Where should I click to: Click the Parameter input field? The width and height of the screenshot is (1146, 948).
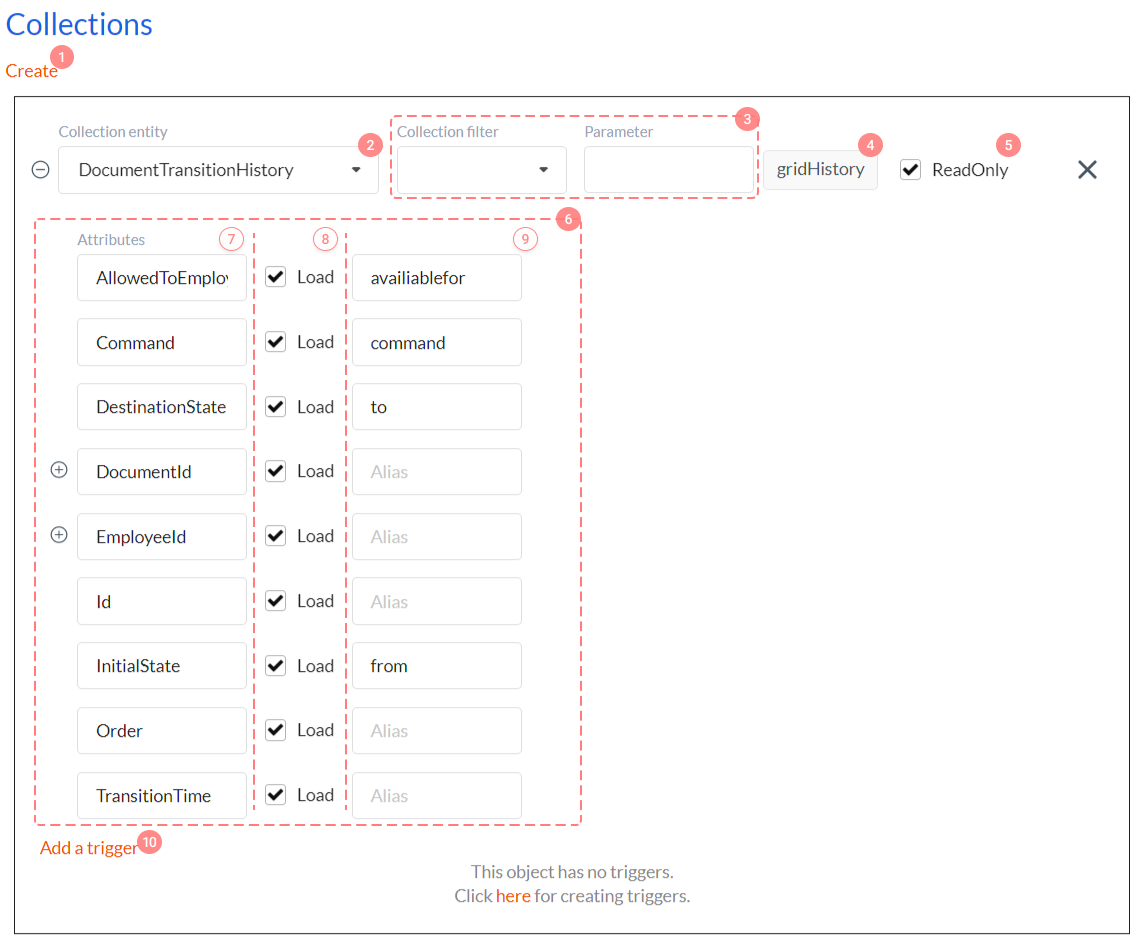click(x=669, y=170)
